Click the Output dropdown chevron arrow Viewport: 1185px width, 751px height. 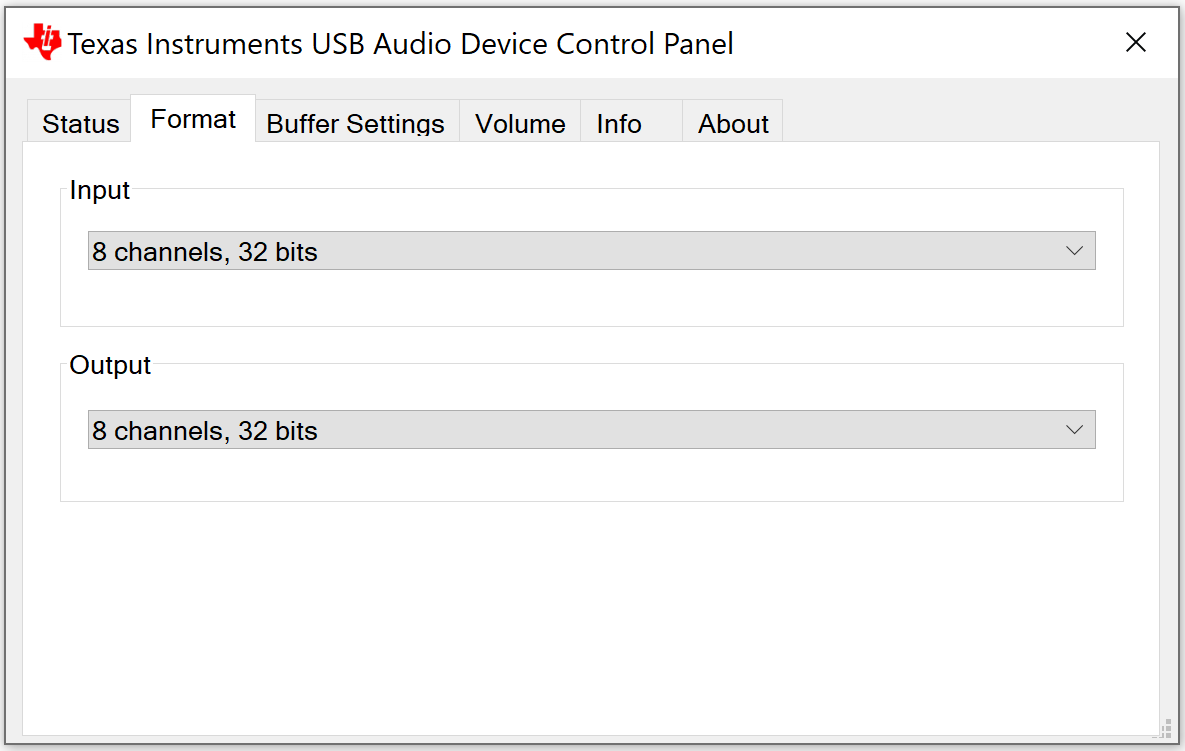coord(1075,430)
